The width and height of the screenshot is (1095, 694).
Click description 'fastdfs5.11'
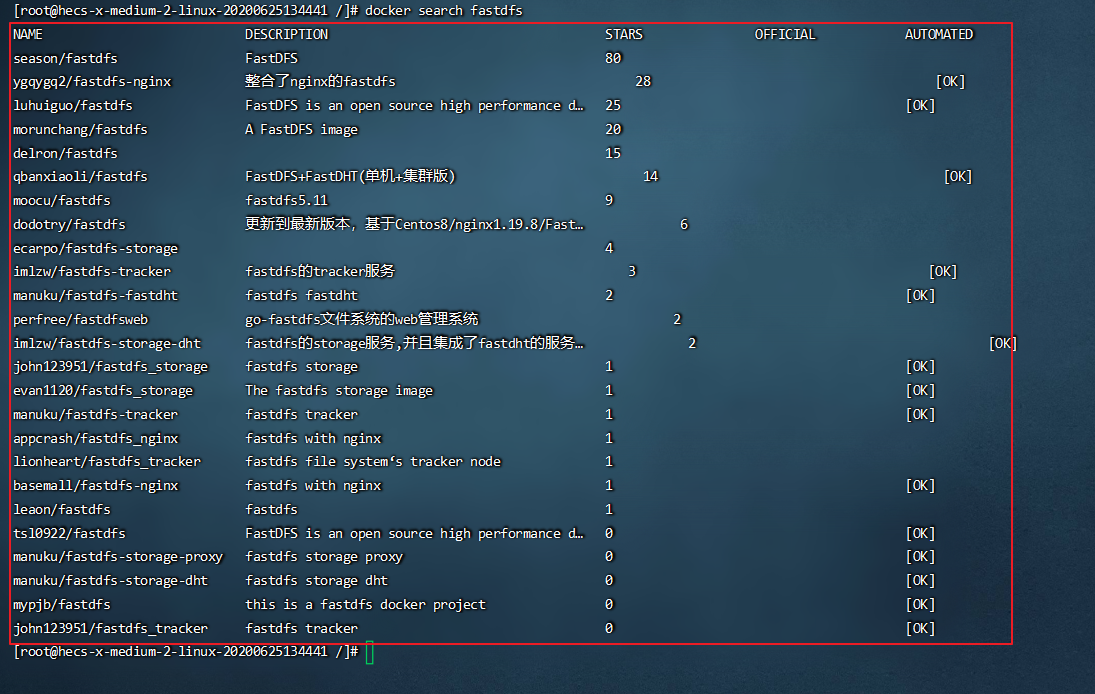tap(286, 200)
